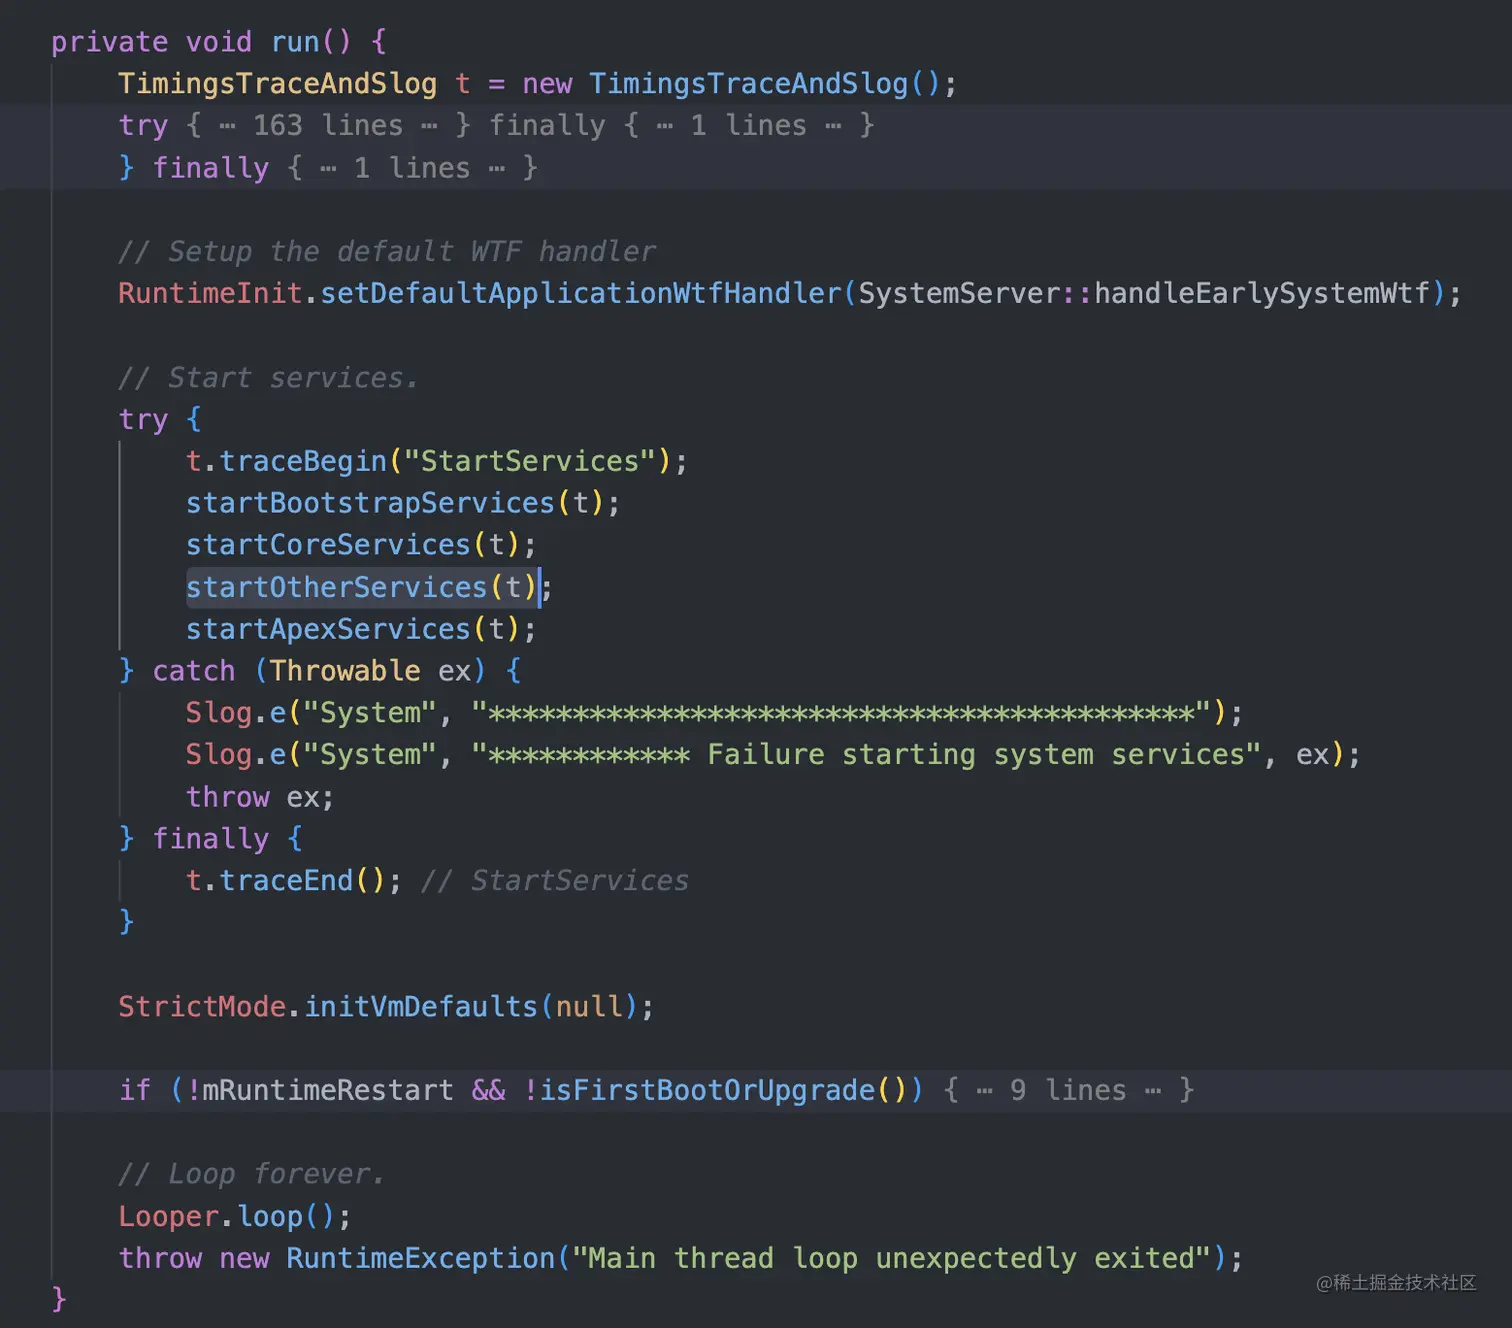Click 'startBootstrapServices(t)' call
Viewport: 1512px width, 1328px height.
point(395,503)
